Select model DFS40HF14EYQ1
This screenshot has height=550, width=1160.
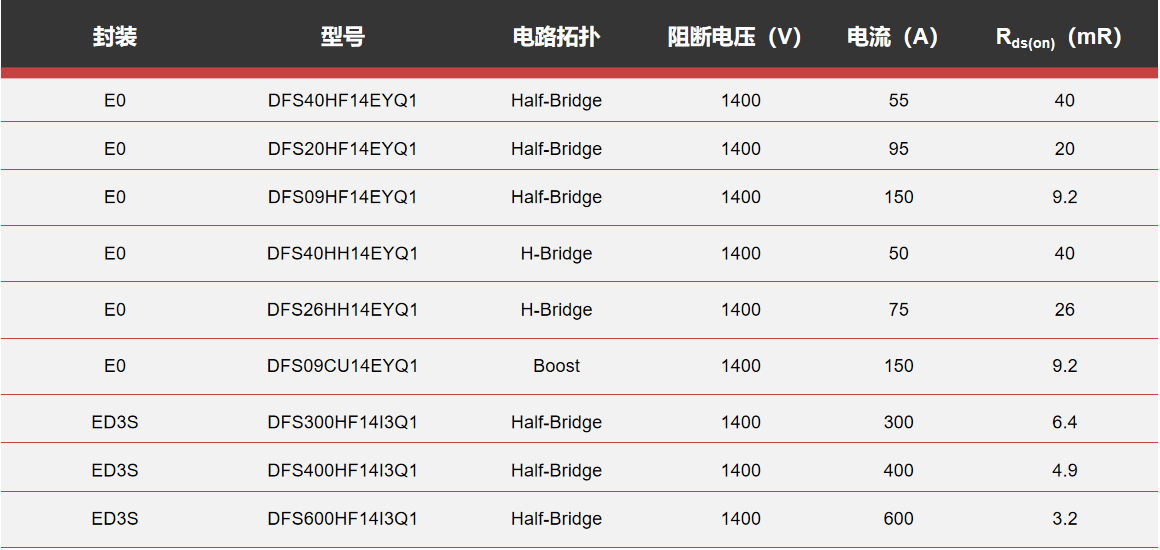(x=342, y=100)
